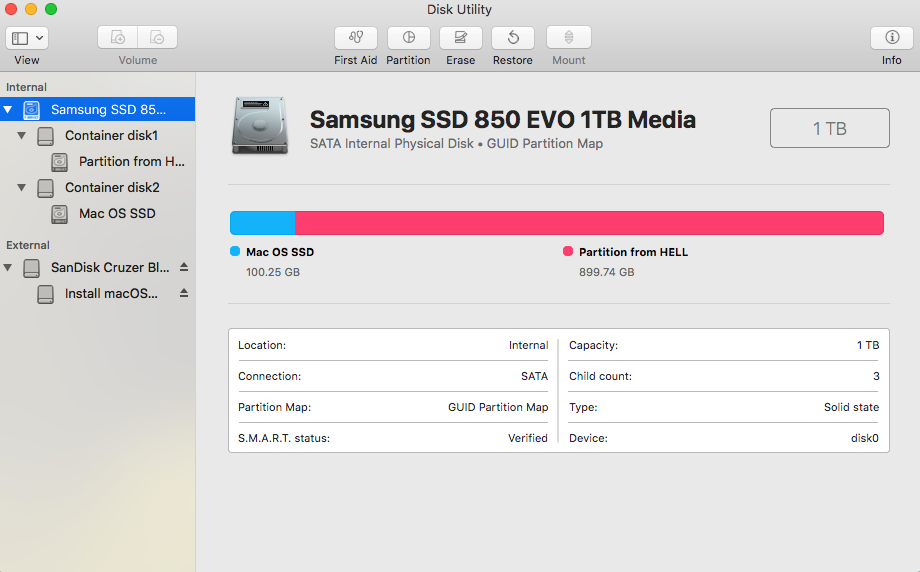Click the Restore toolbar icon

513,38
